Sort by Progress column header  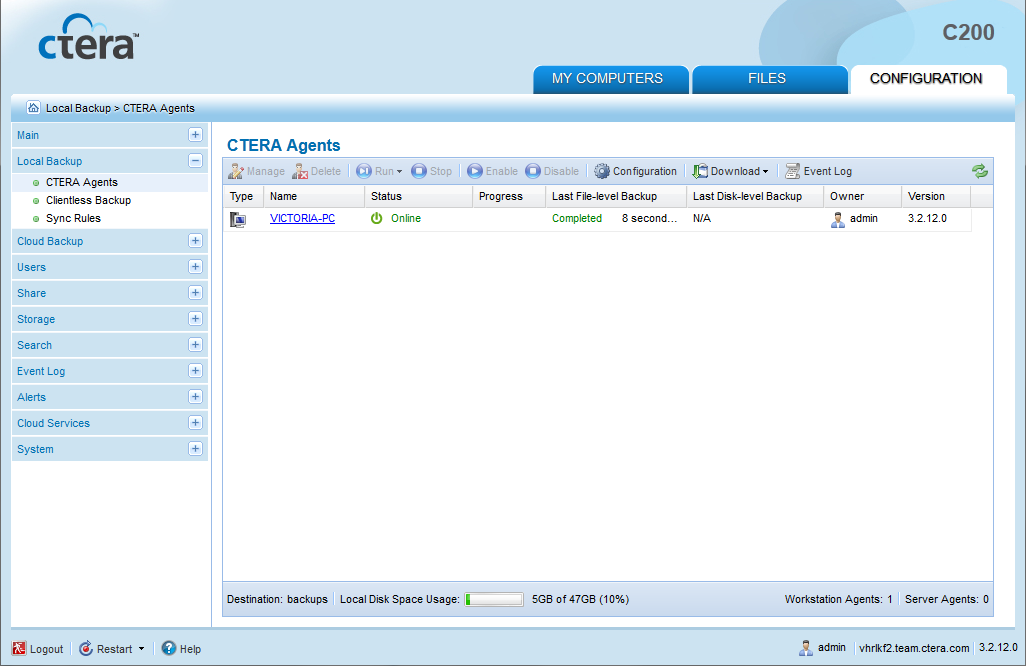pyautogui.click(x=508, y=196)
